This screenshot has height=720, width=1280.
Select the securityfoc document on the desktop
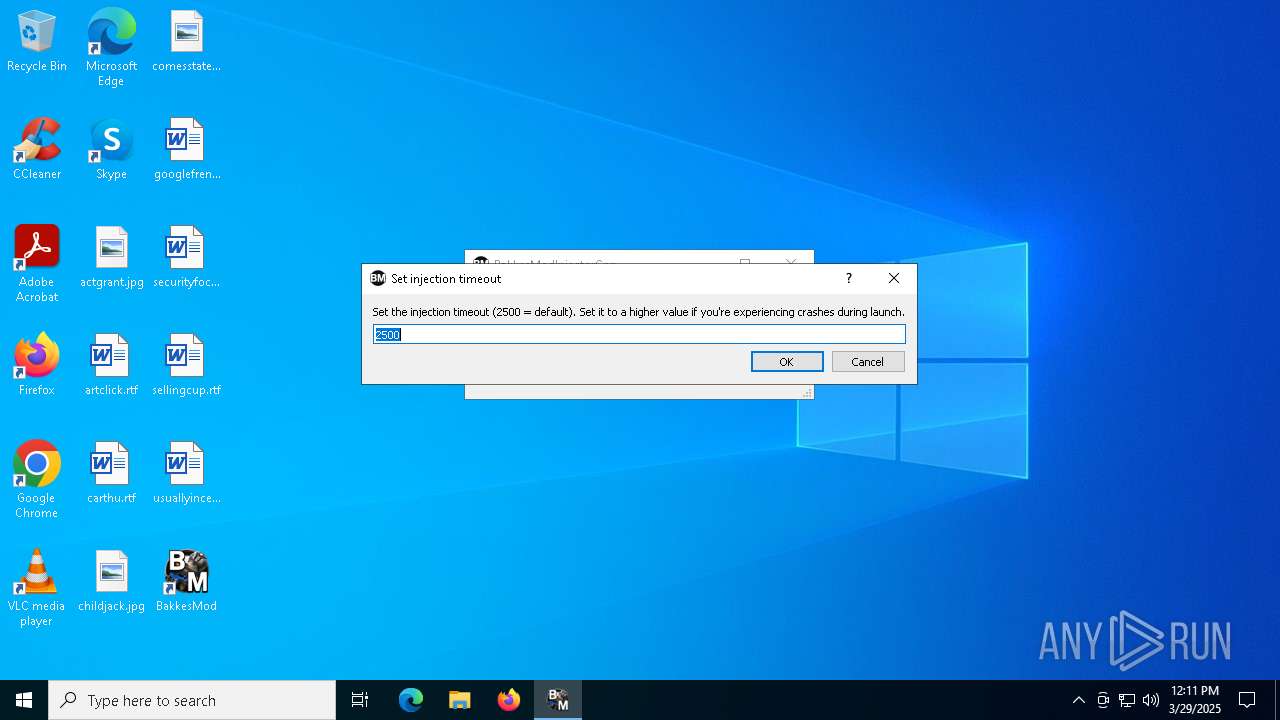[x=186, y=258]
